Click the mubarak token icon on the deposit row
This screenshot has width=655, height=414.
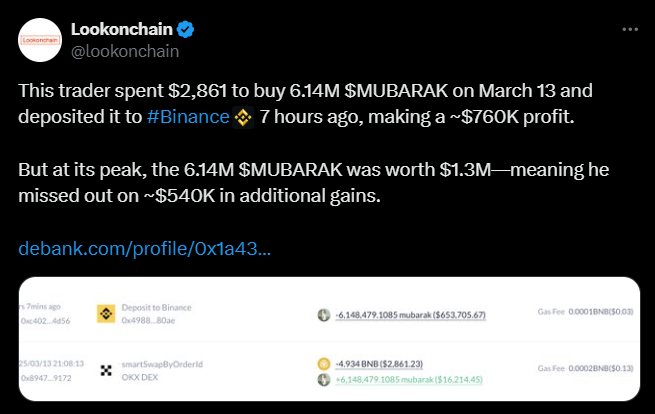pos(324,315)
